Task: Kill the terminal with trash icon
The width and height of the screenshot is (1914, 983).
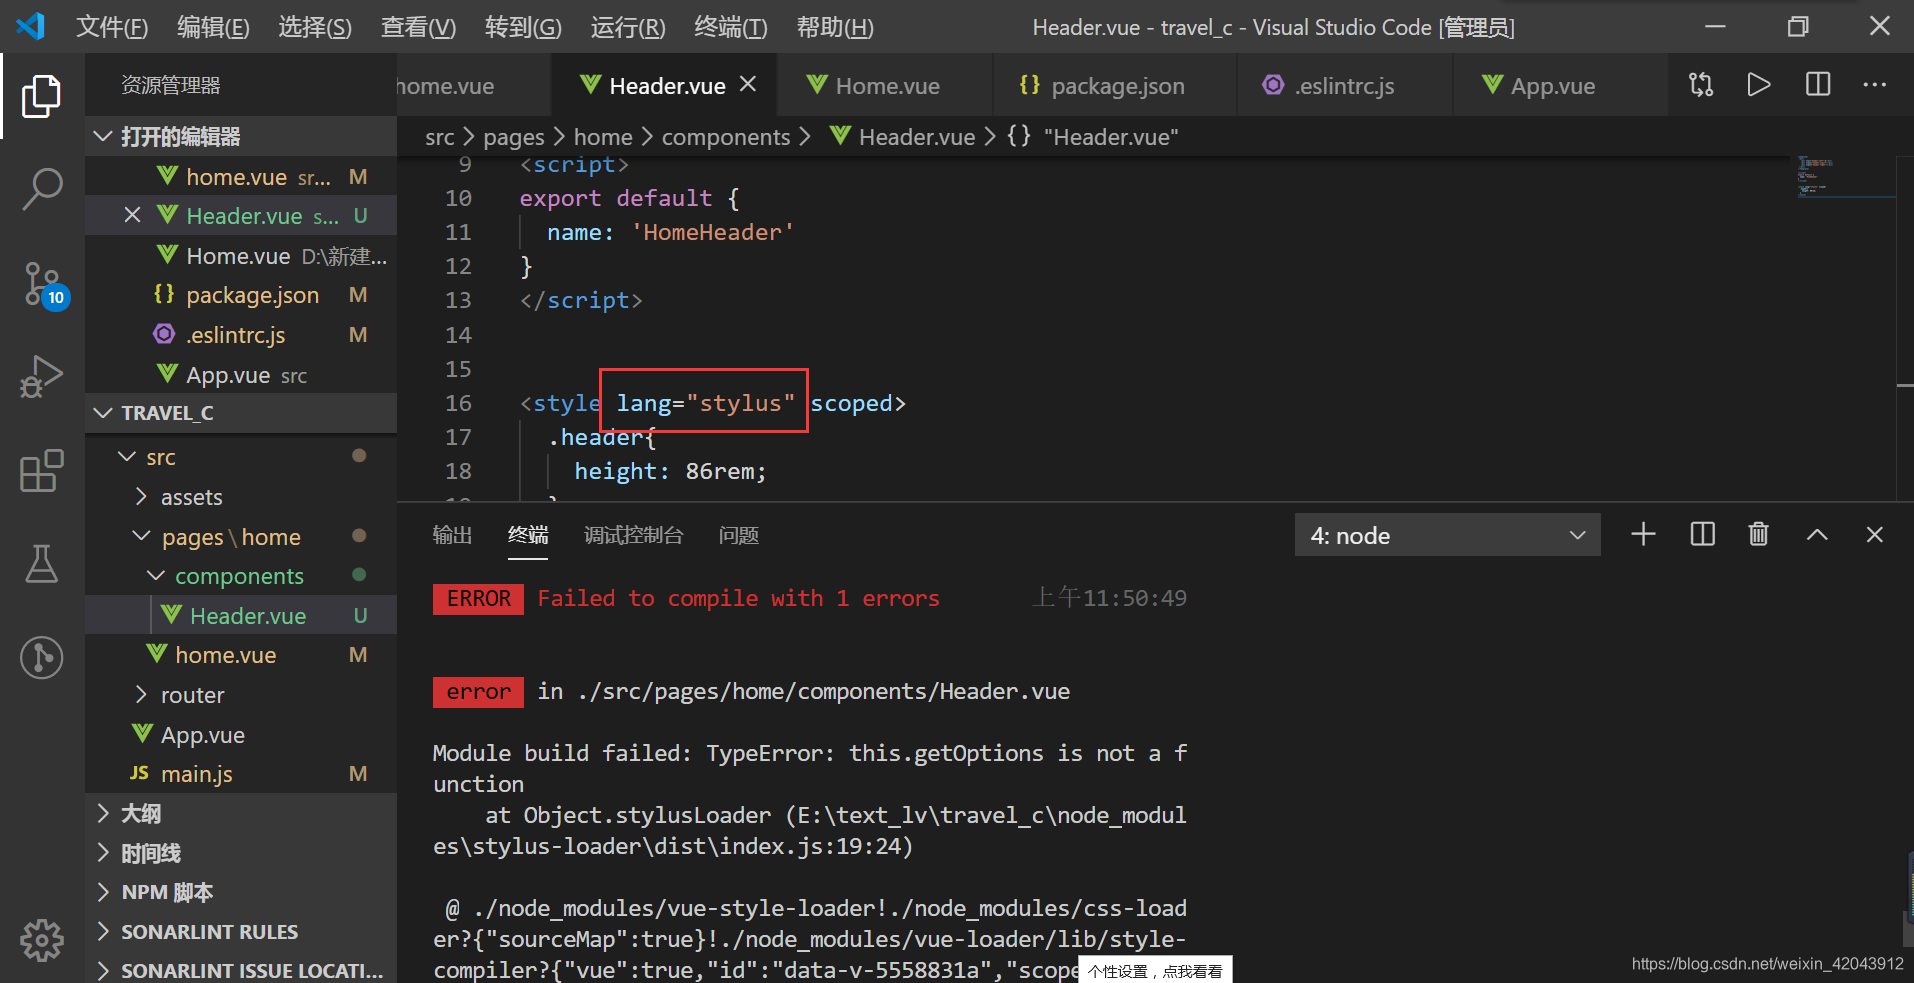Action: click(1758, 535)
